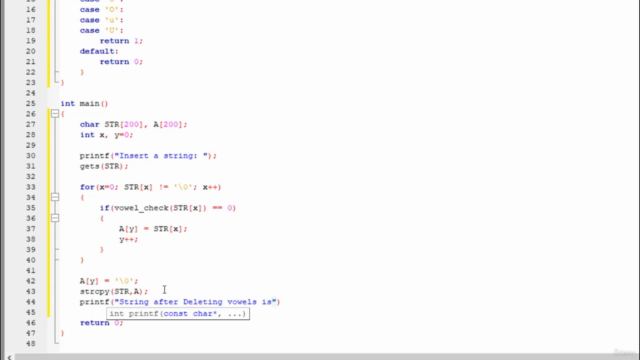Click the "A[y] = '\0';" line
Image resolution: width=640 pixels, height=360 pixels.
(x=109, y=281)
